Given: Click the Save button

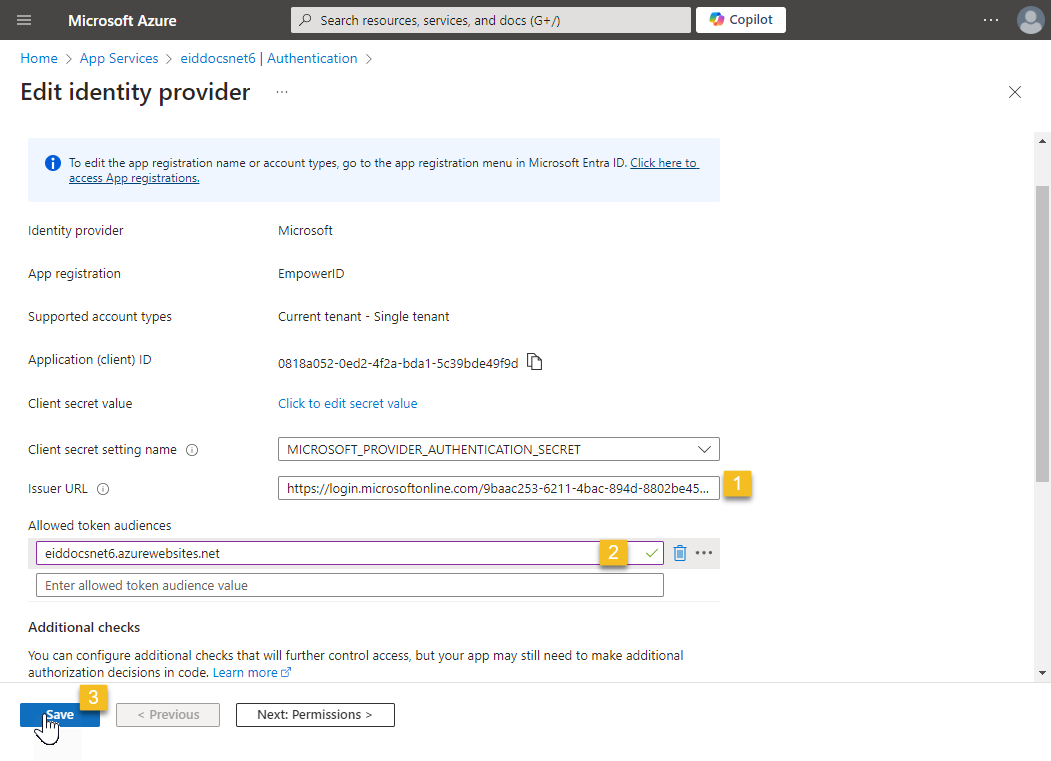Looking at the screenshot, I should tap(60, 715).
